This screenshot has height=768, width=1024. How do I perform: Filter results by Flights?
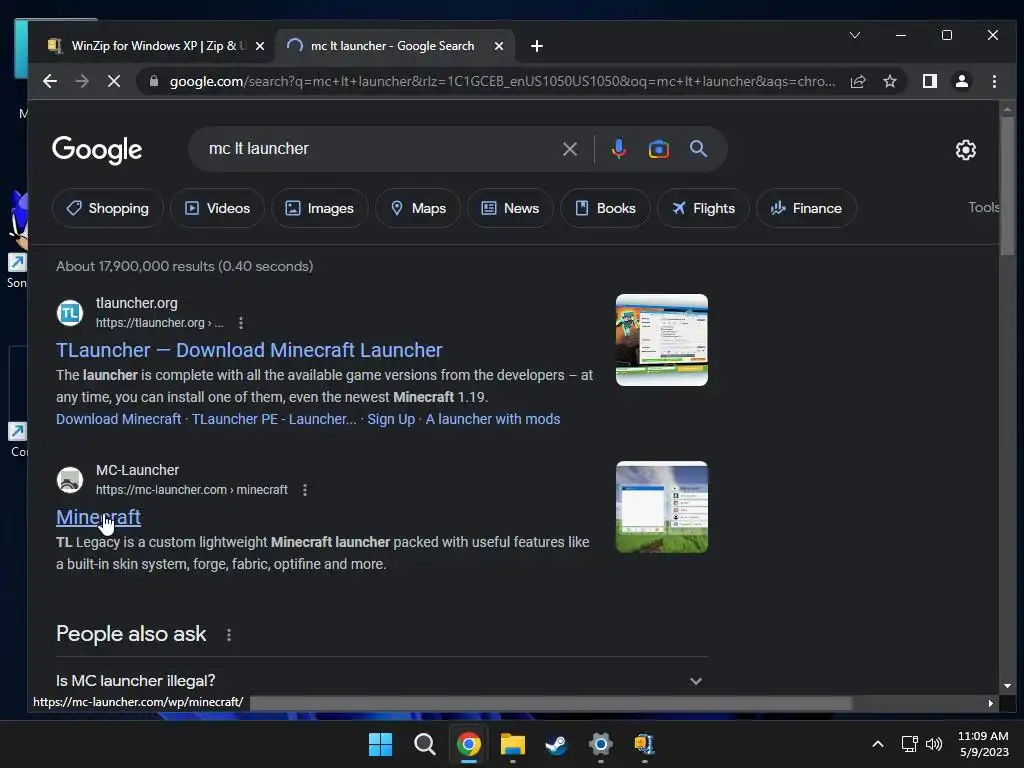[x=703, y=208]
